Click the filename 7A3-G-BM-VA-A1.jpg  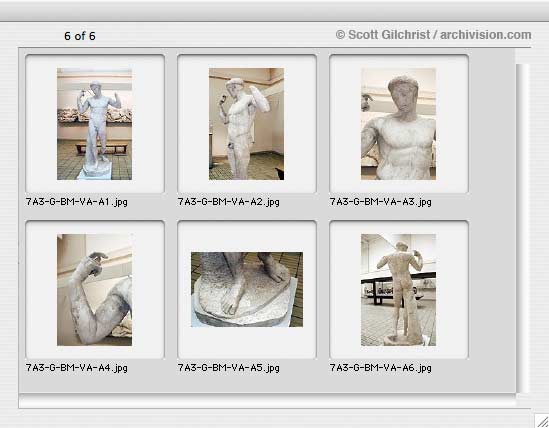(x=77, y=202)
